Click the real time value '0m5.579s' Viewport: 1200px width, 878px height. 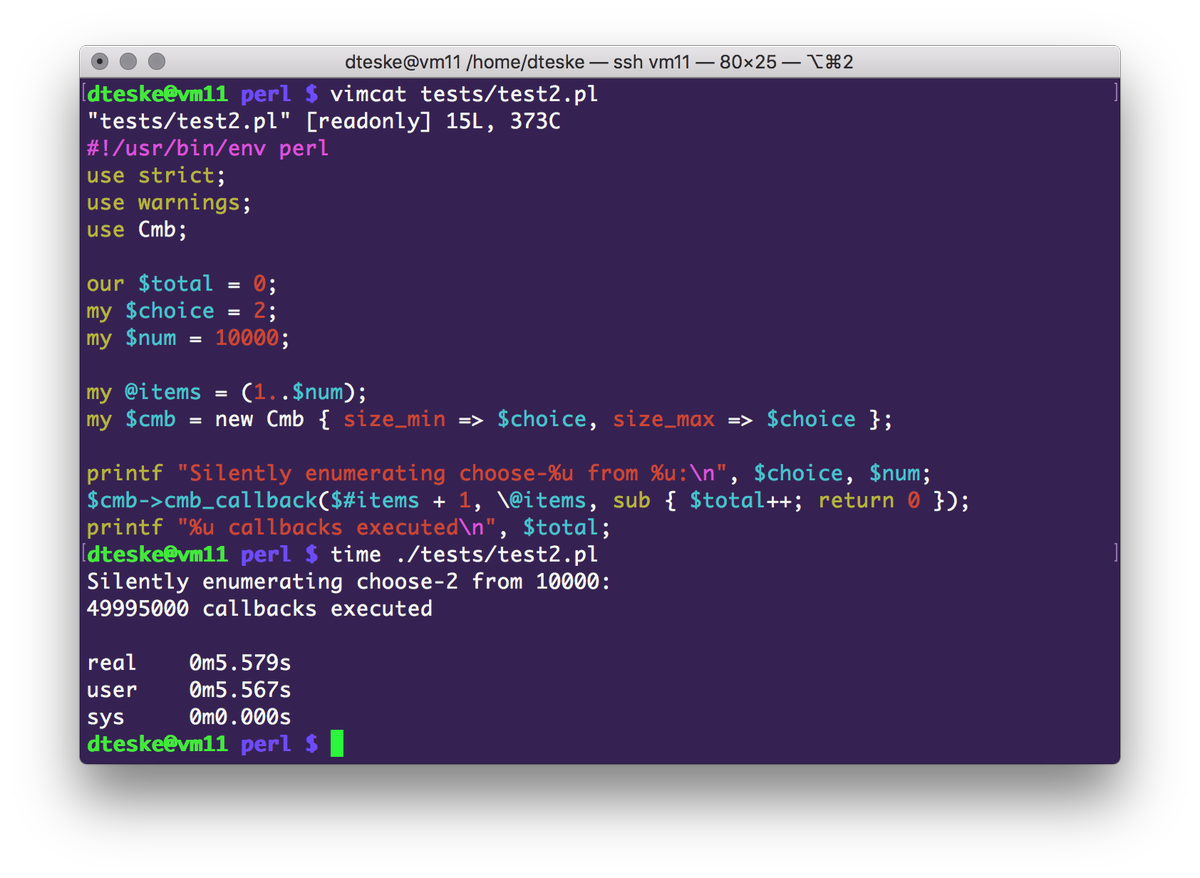click(x=240, y=663)
